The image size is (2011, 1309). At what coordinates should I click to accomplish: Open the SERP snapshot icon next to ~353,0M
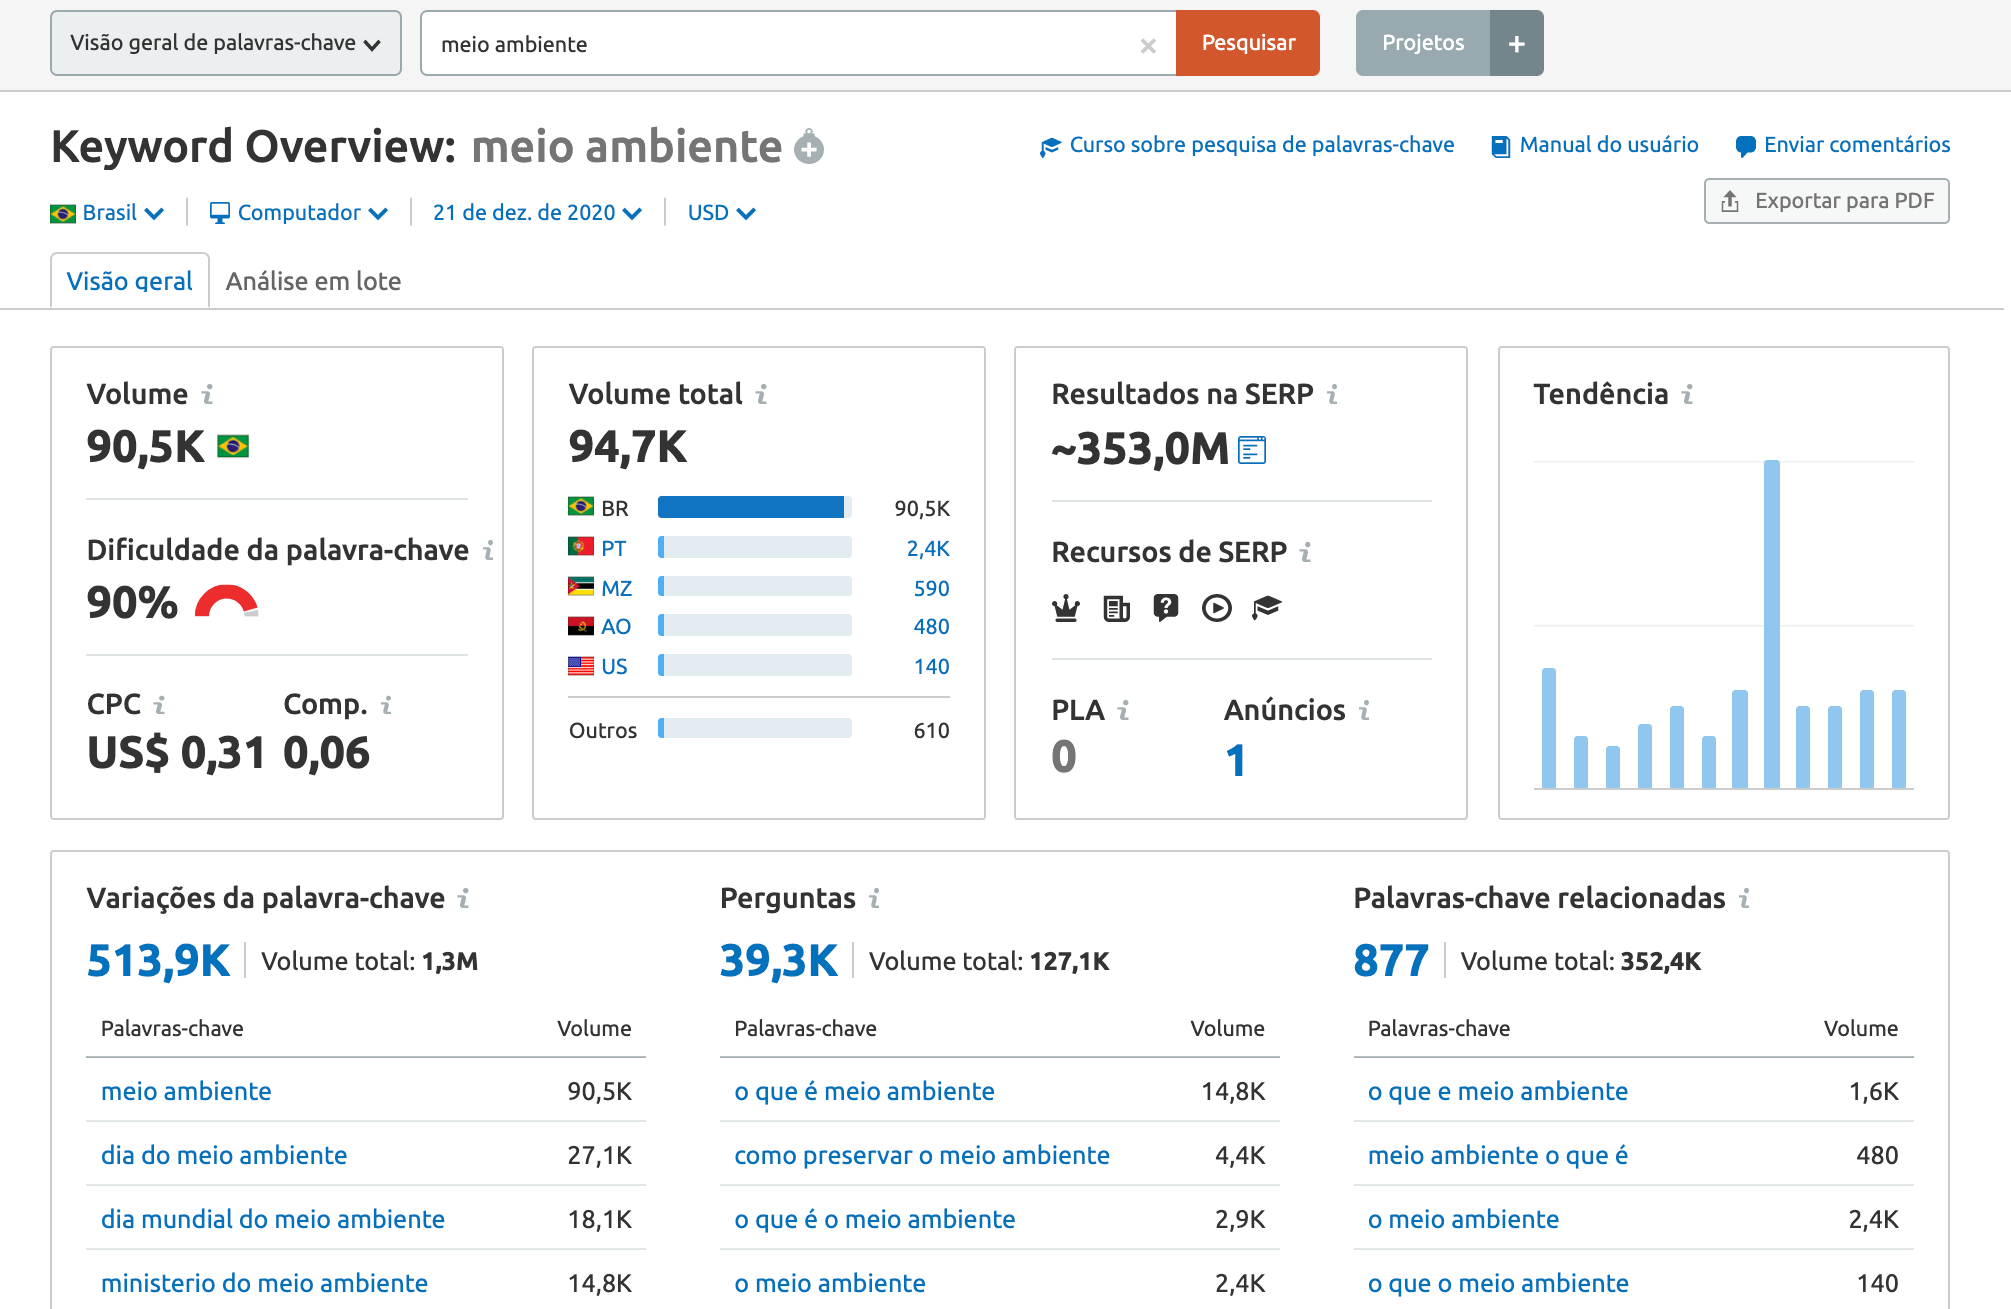coord(1252,450)
